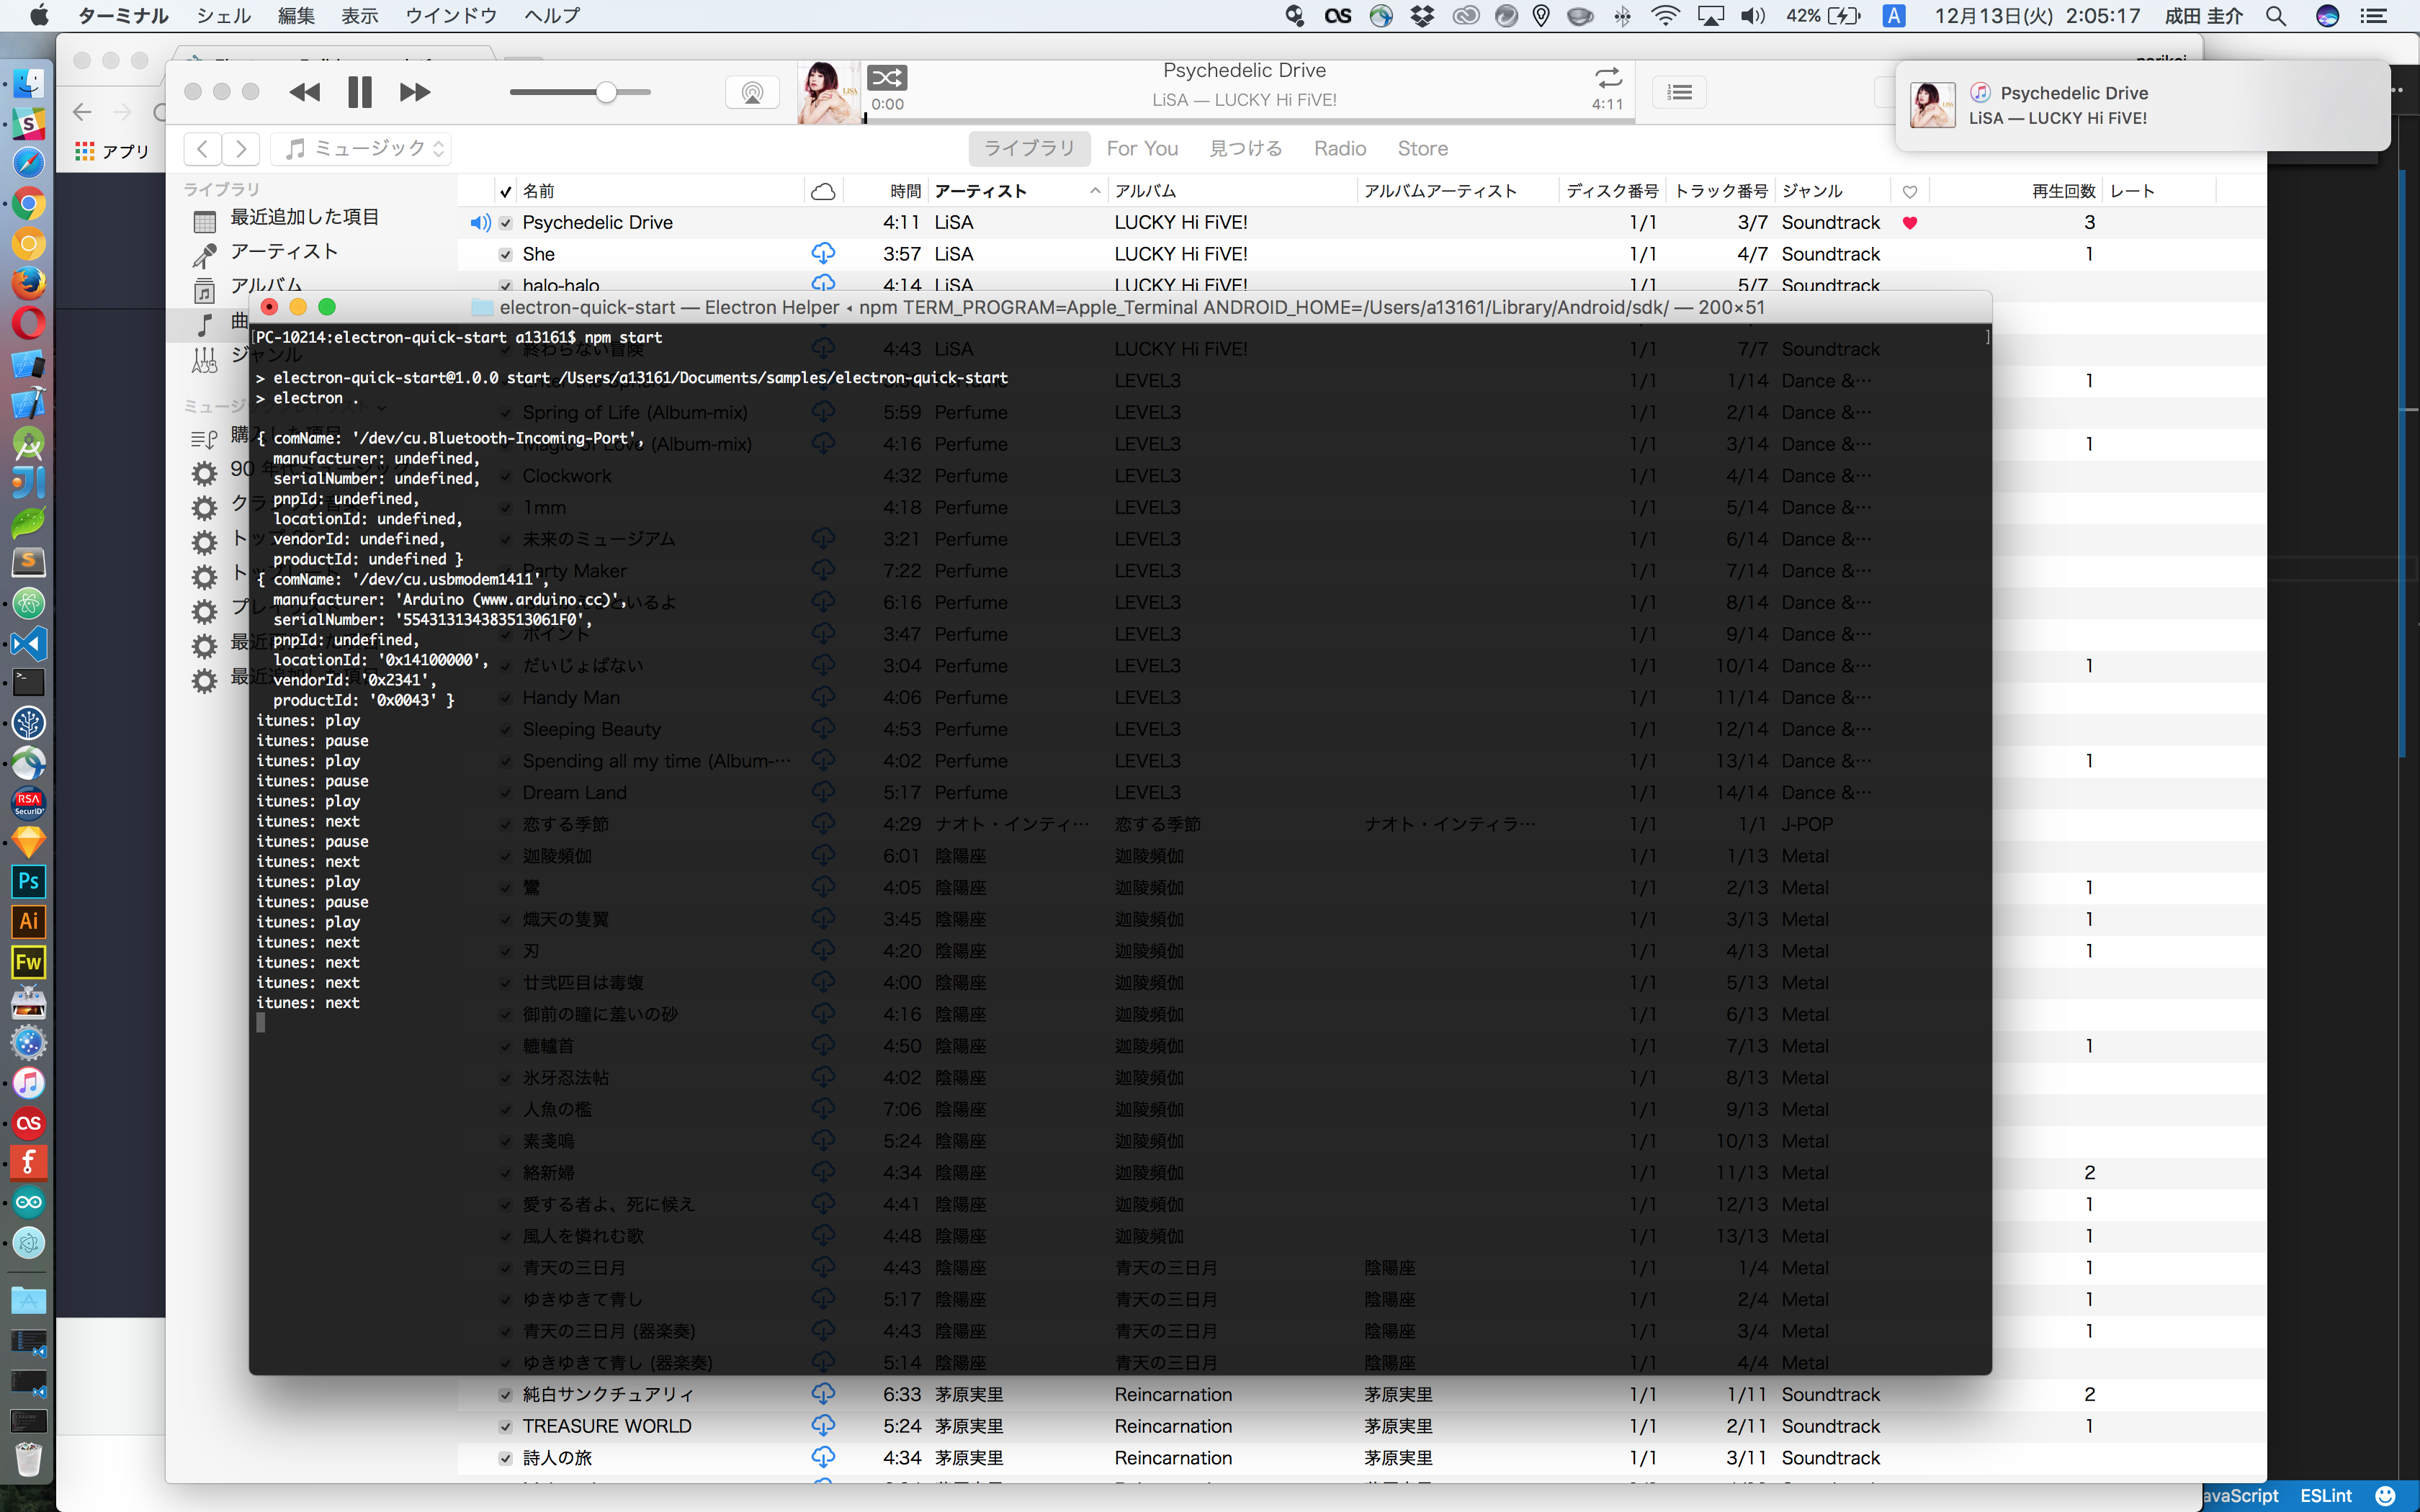Click the LiSA album artwork thumbnail
Image resolution: width=2420 pixels, height=1512 pixels.
829,92
